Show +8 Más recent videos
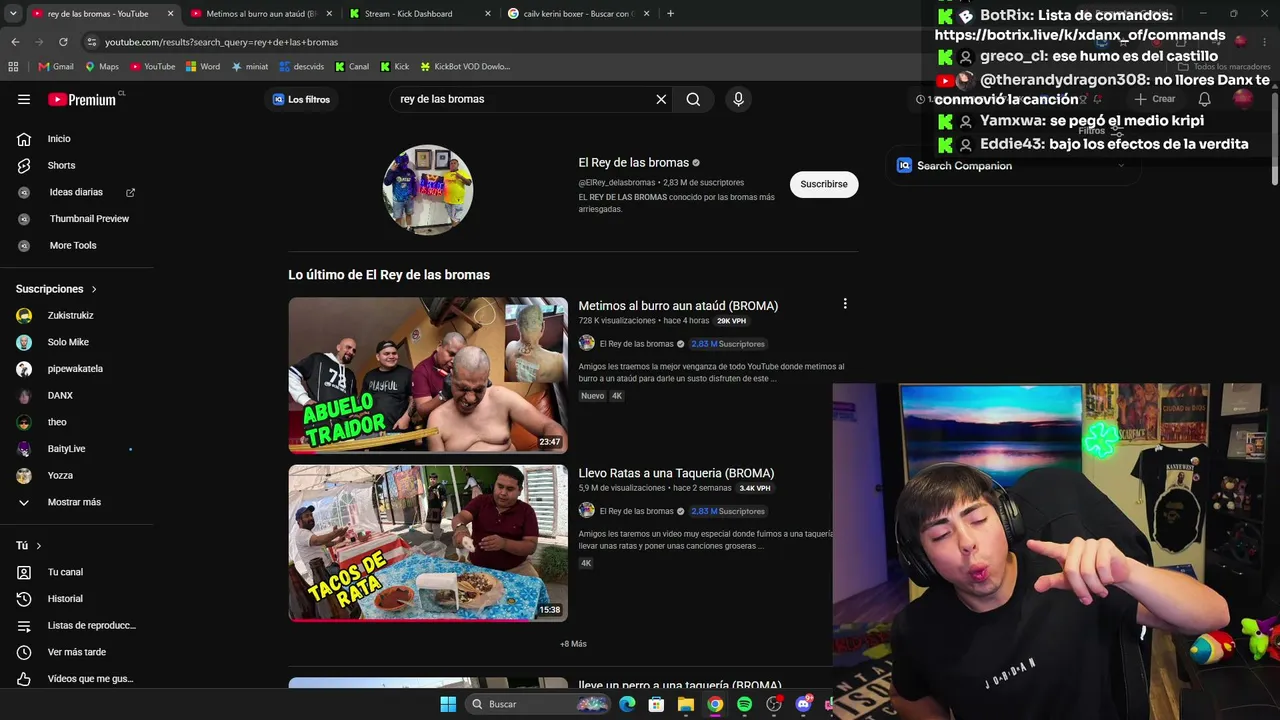Viewport: 1280px width, 720px height. tap(573, 644)
